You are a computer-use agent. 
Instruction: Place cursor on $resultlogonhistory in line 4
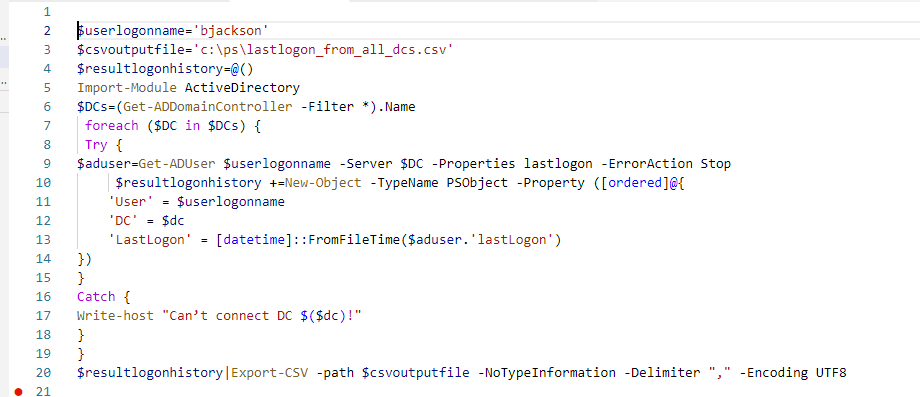(x=149, y=69)
